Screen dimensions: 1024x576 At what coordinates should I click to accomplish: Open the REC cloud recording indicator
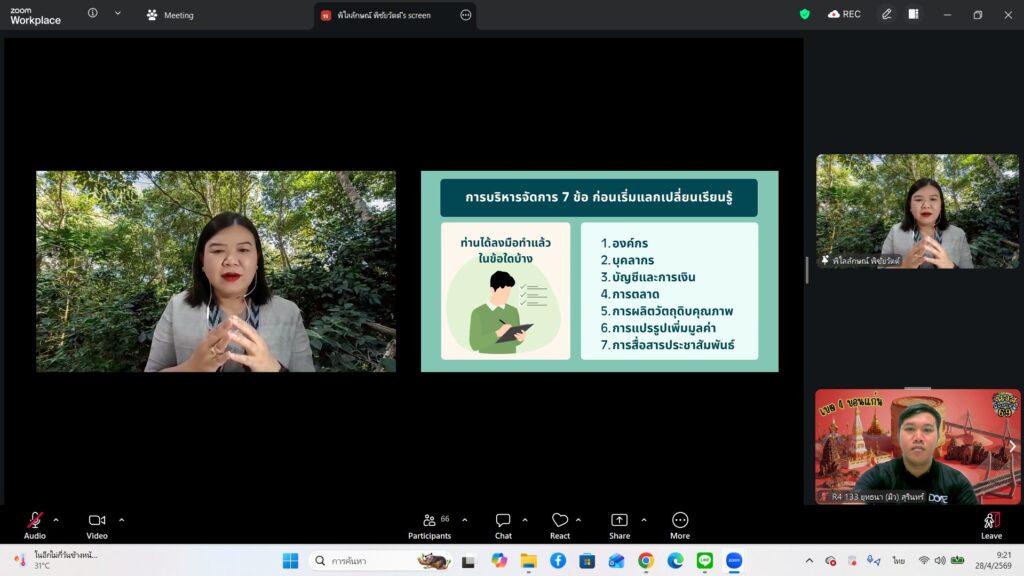(x=844, y=14)
